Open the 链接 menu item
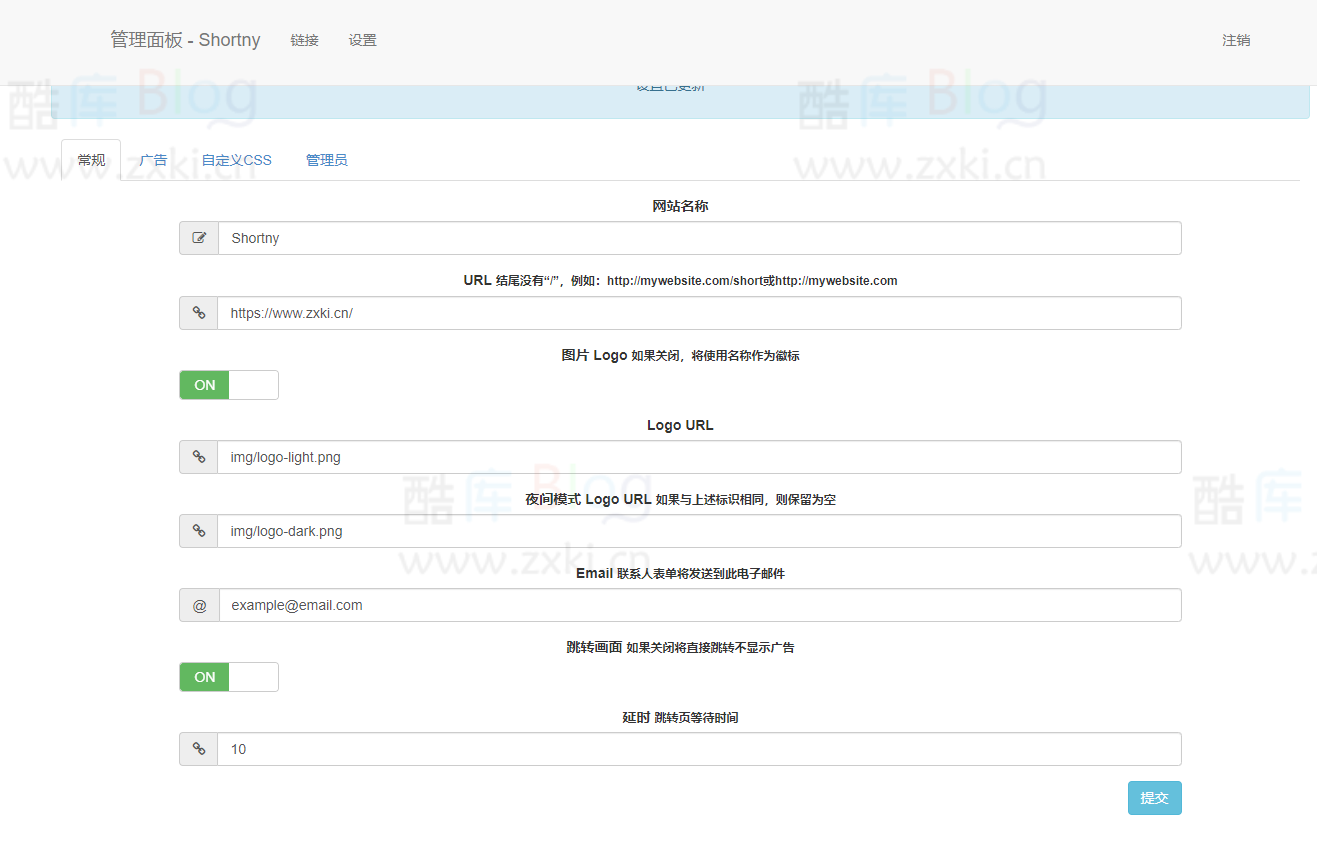1317x858 pixels. point(304,40)
